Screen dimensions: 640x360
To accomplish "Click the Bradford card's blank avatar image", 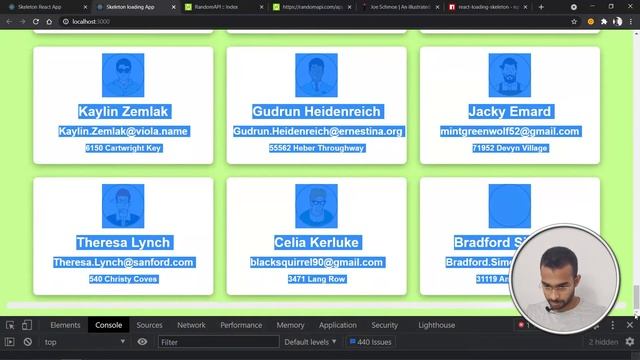I will pos(510,206).
